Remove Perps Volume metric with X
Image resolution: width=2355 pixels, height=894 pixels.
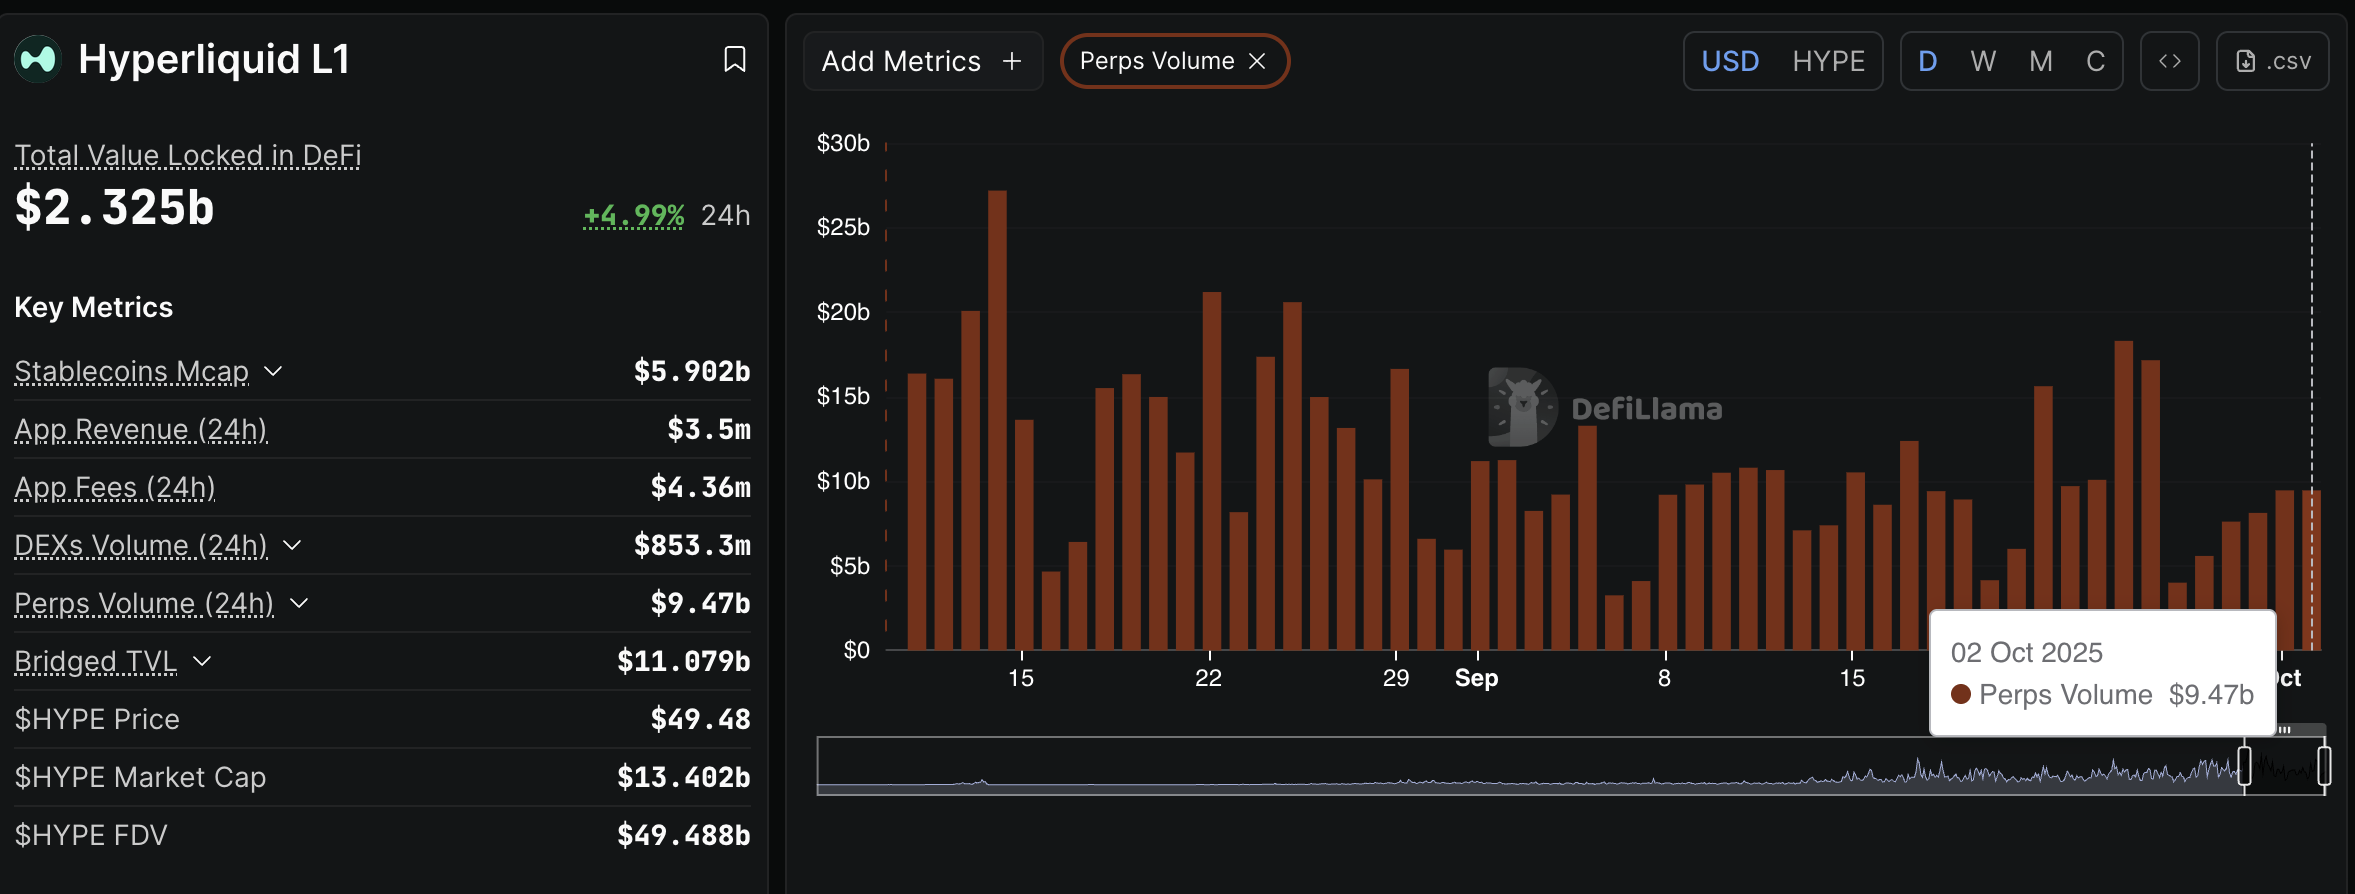1258,61
